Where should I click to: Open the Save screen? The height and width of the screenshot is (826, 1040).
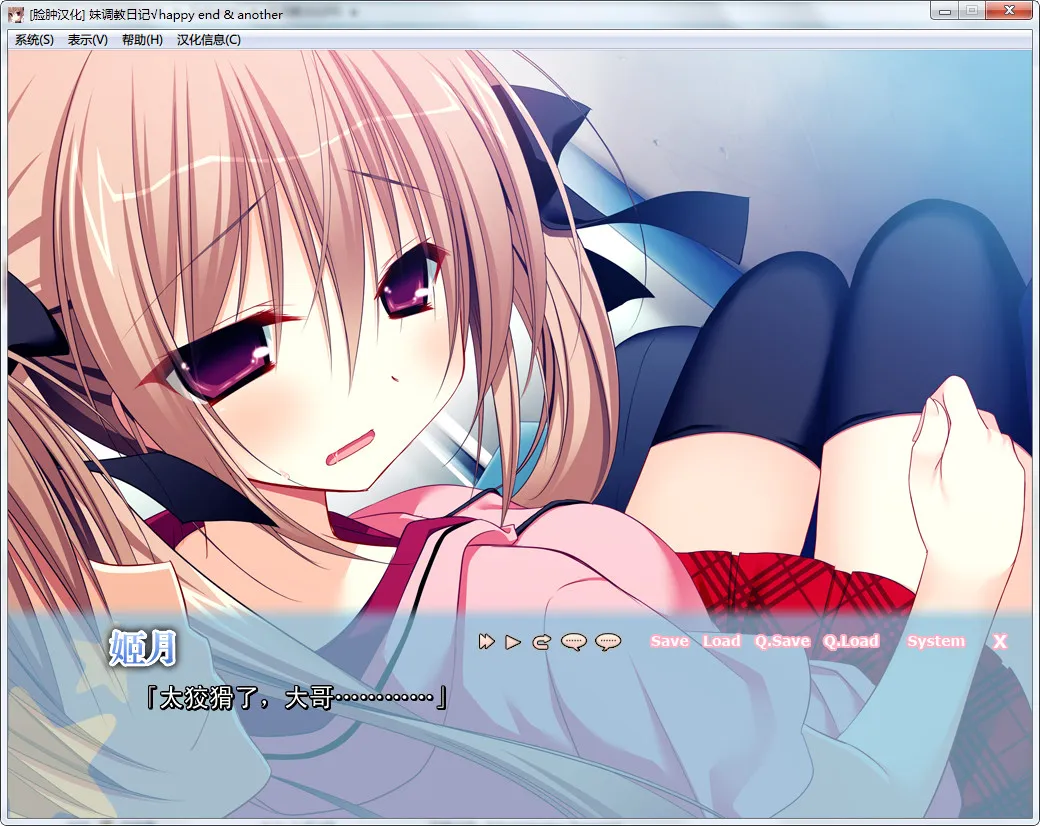669,642
